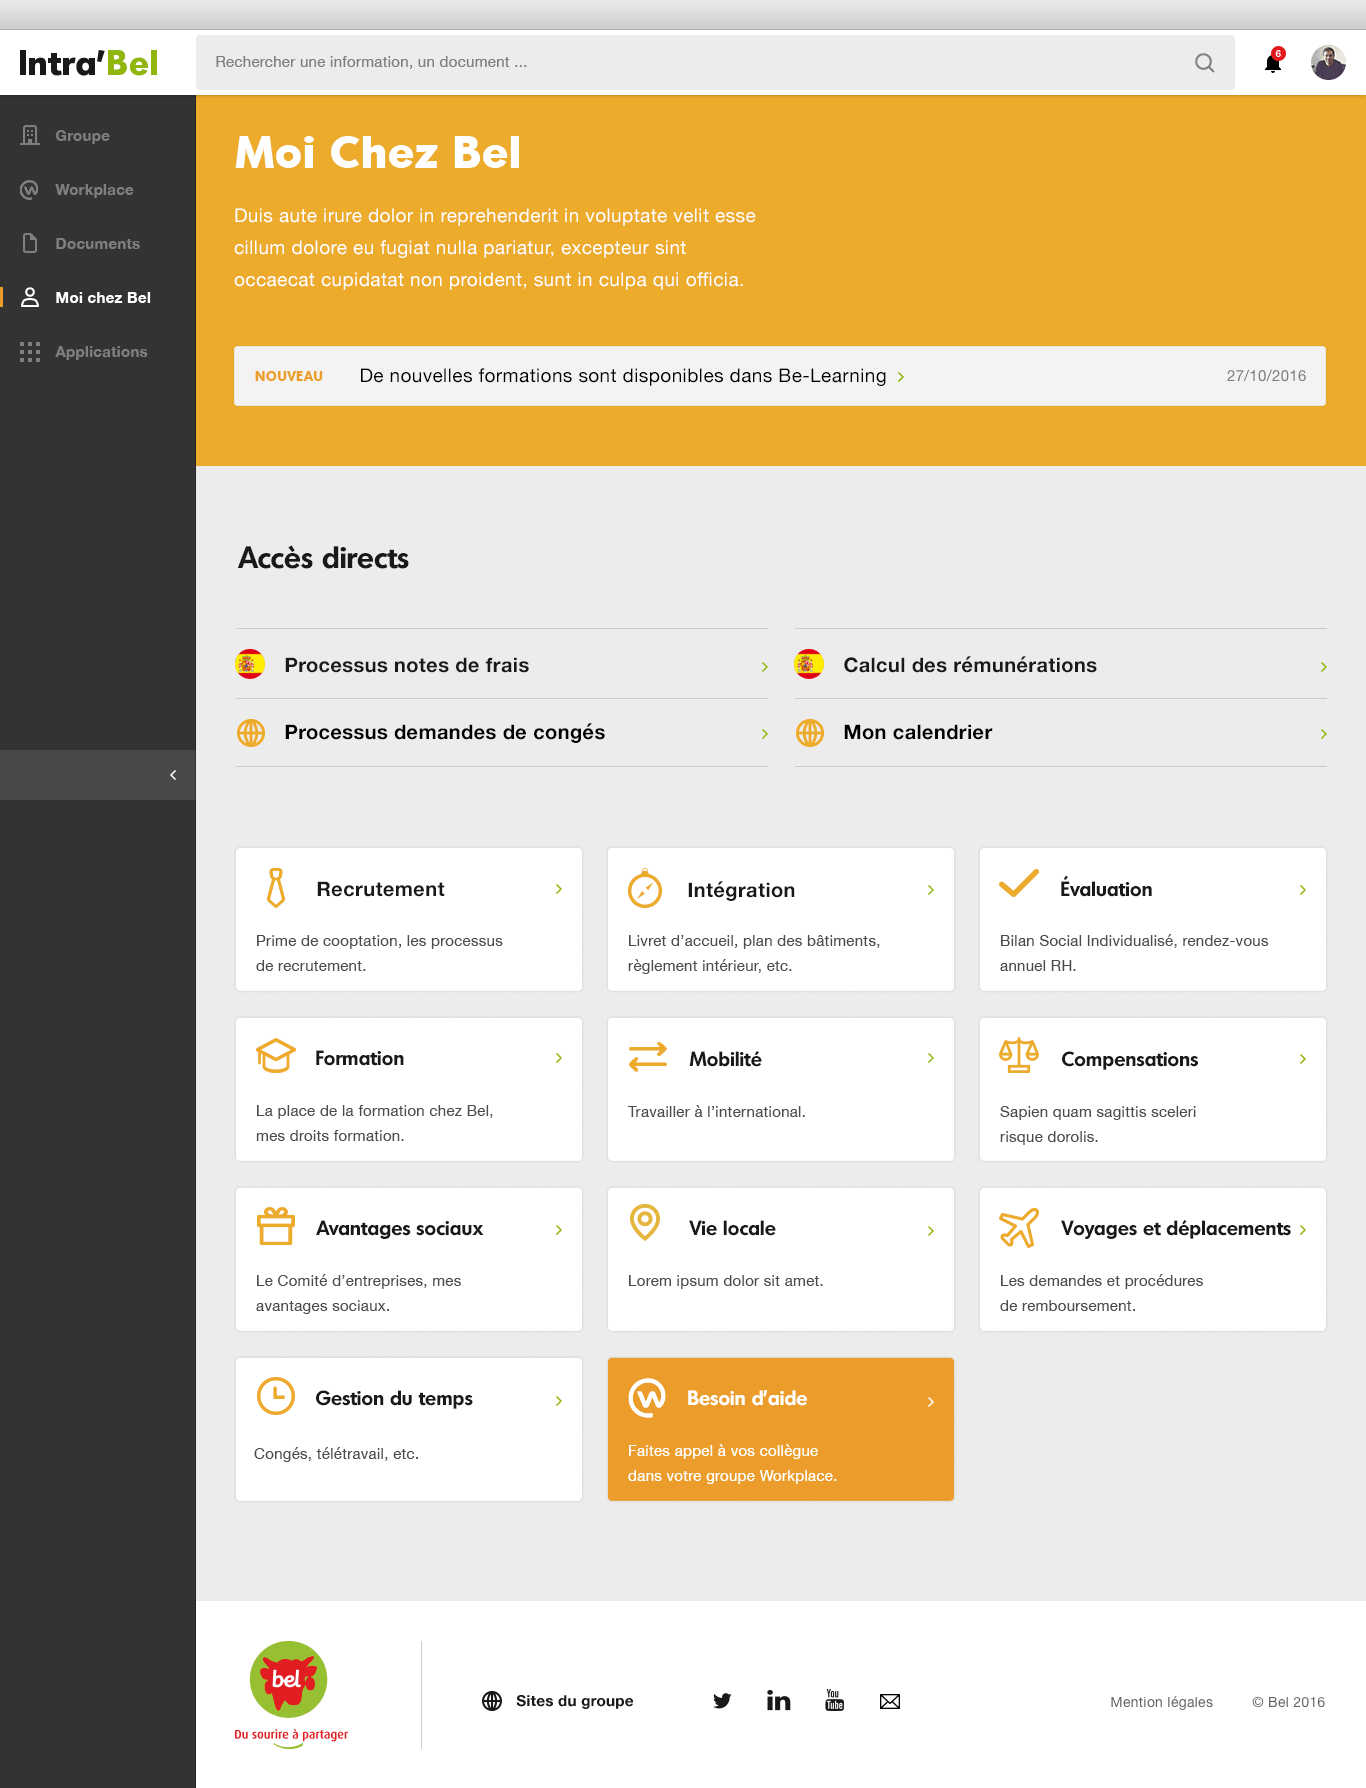This screenshot has height=1788, width=1366.
Task: Click the Bel footer logo
Action: 290,1694
